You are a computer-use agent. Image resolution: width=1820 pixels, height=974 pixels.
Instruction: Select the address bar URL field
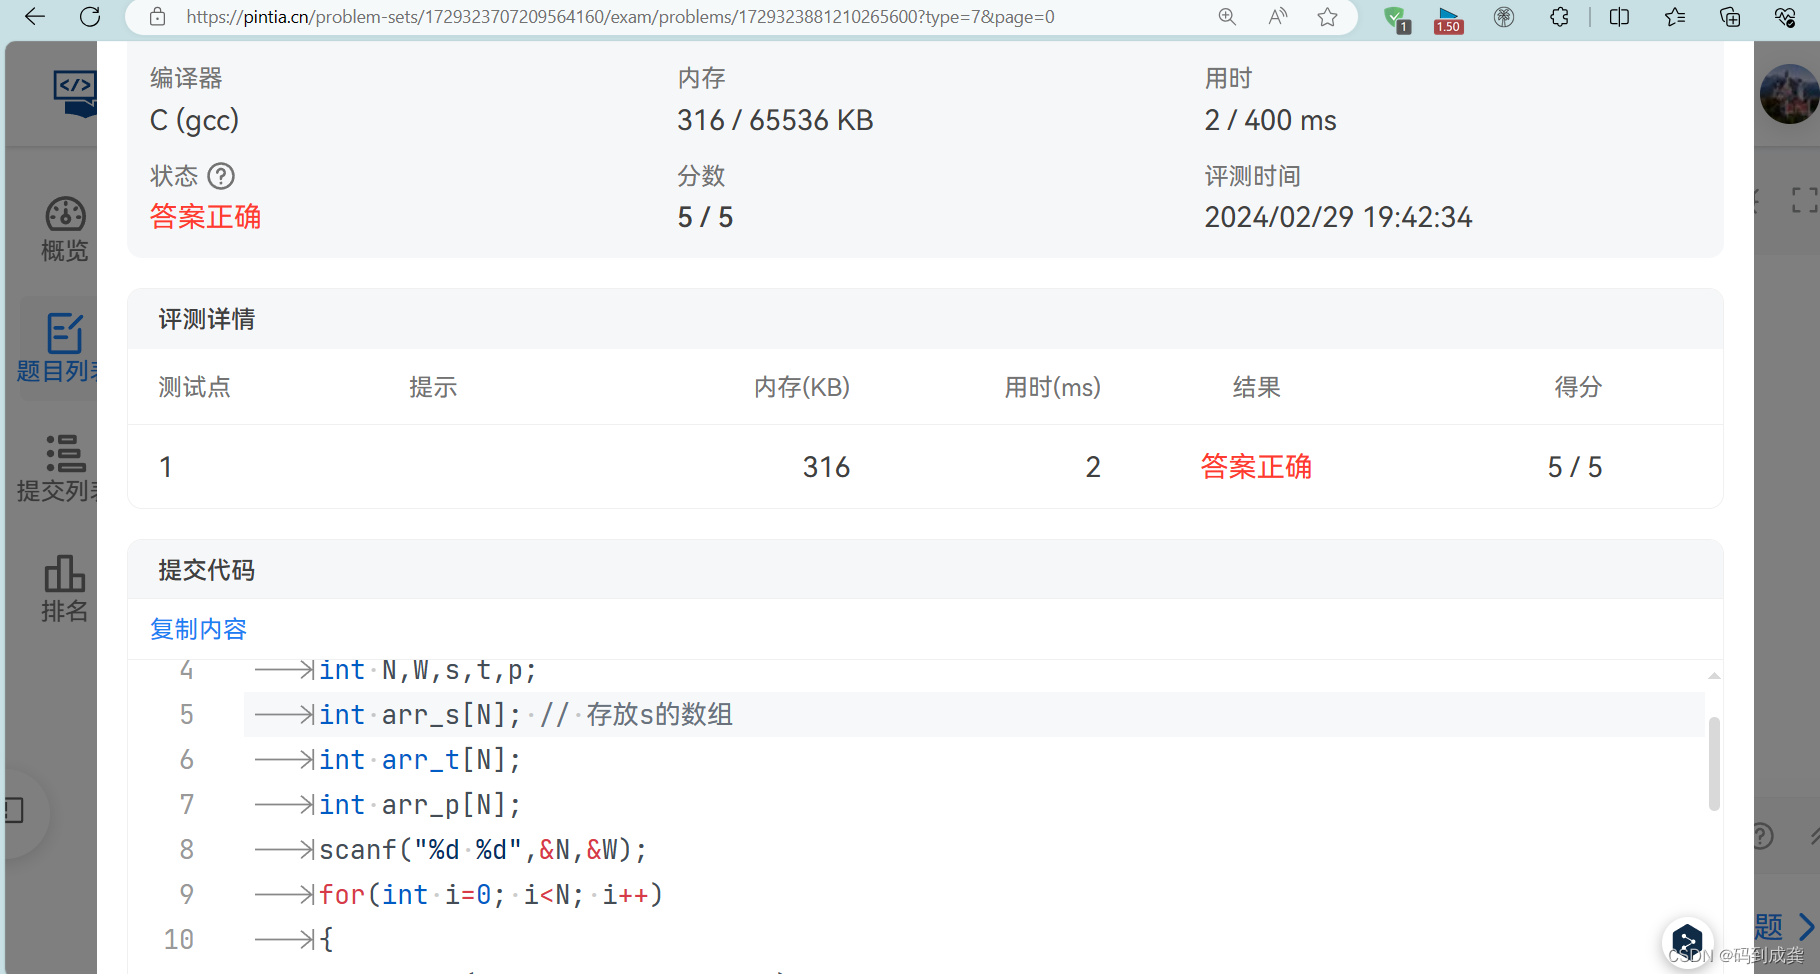coord(620,17)
